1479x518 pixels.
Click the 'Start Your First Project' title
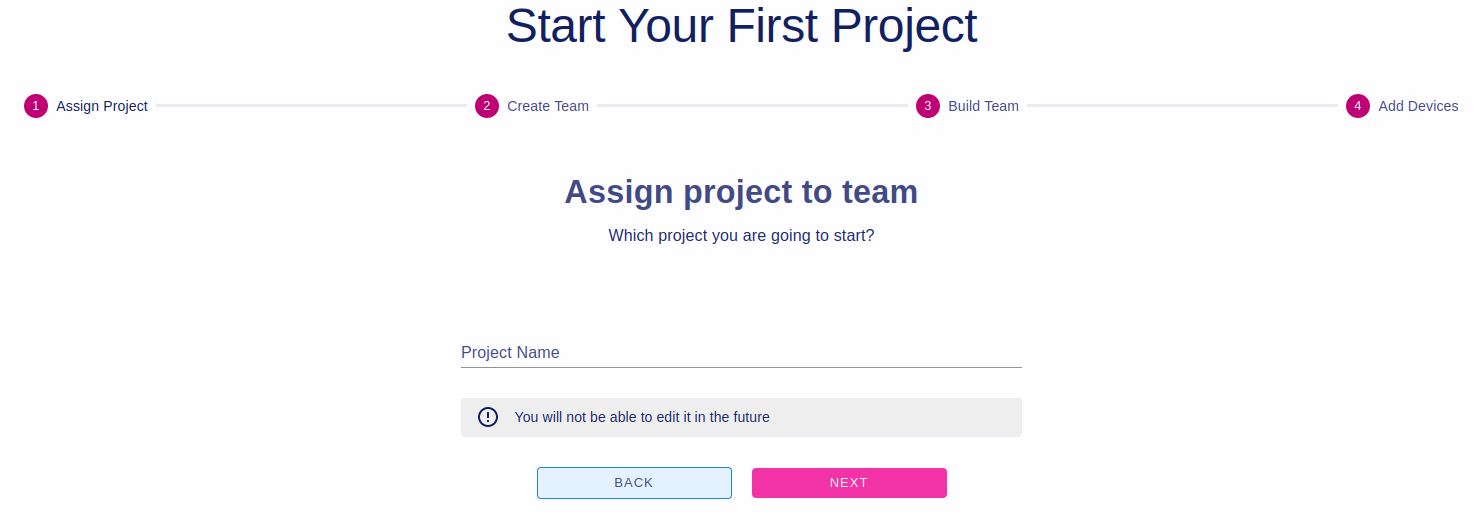click(741, 27)
